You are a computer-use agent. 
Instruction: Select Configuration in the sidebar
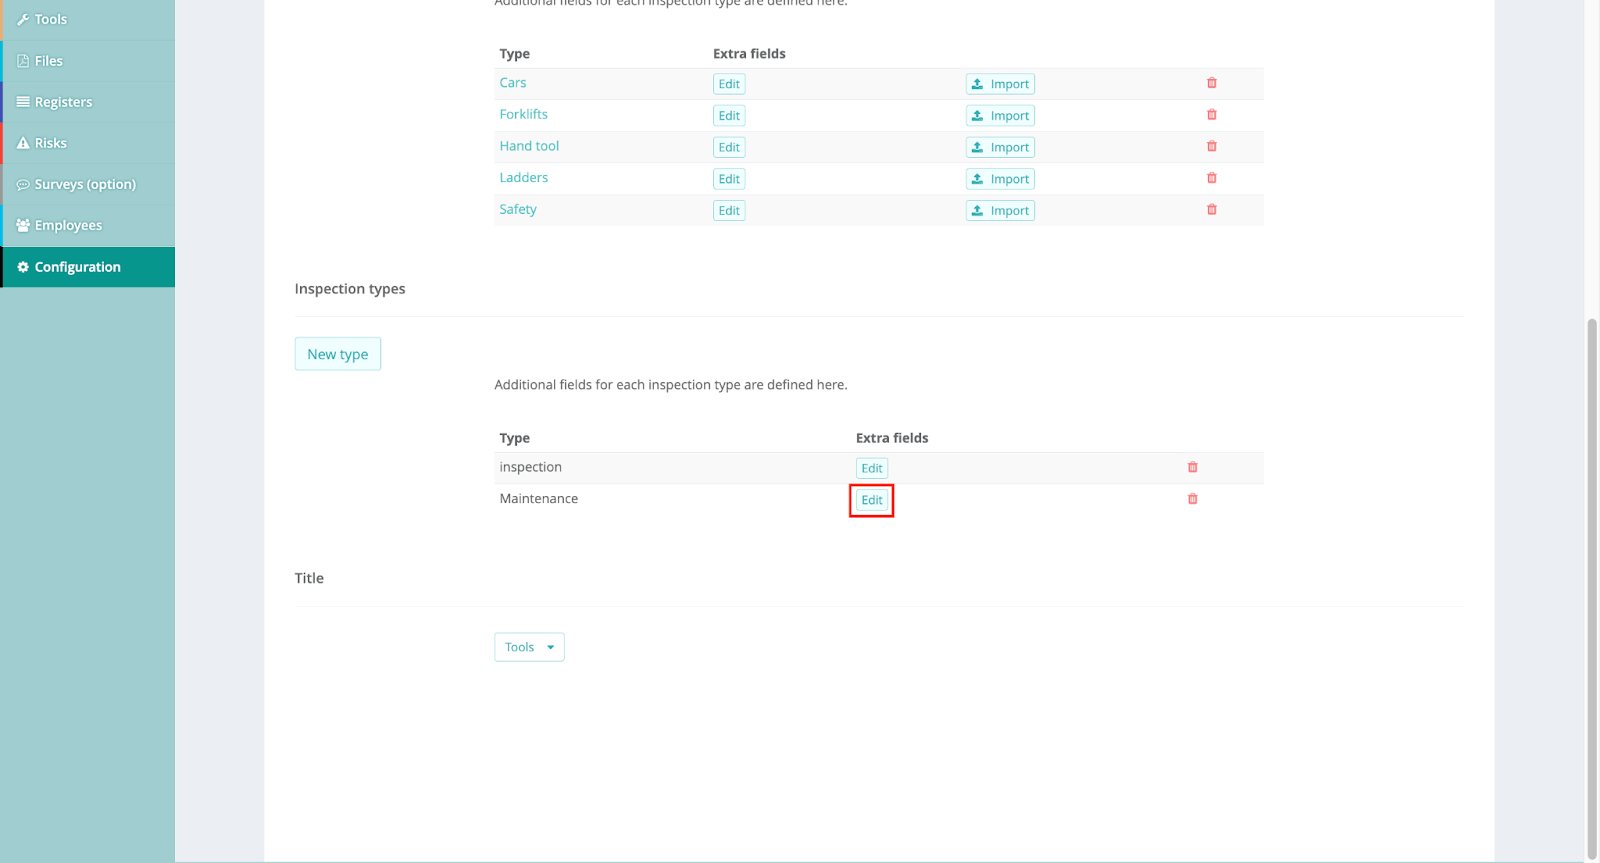[x=88, y=267]
